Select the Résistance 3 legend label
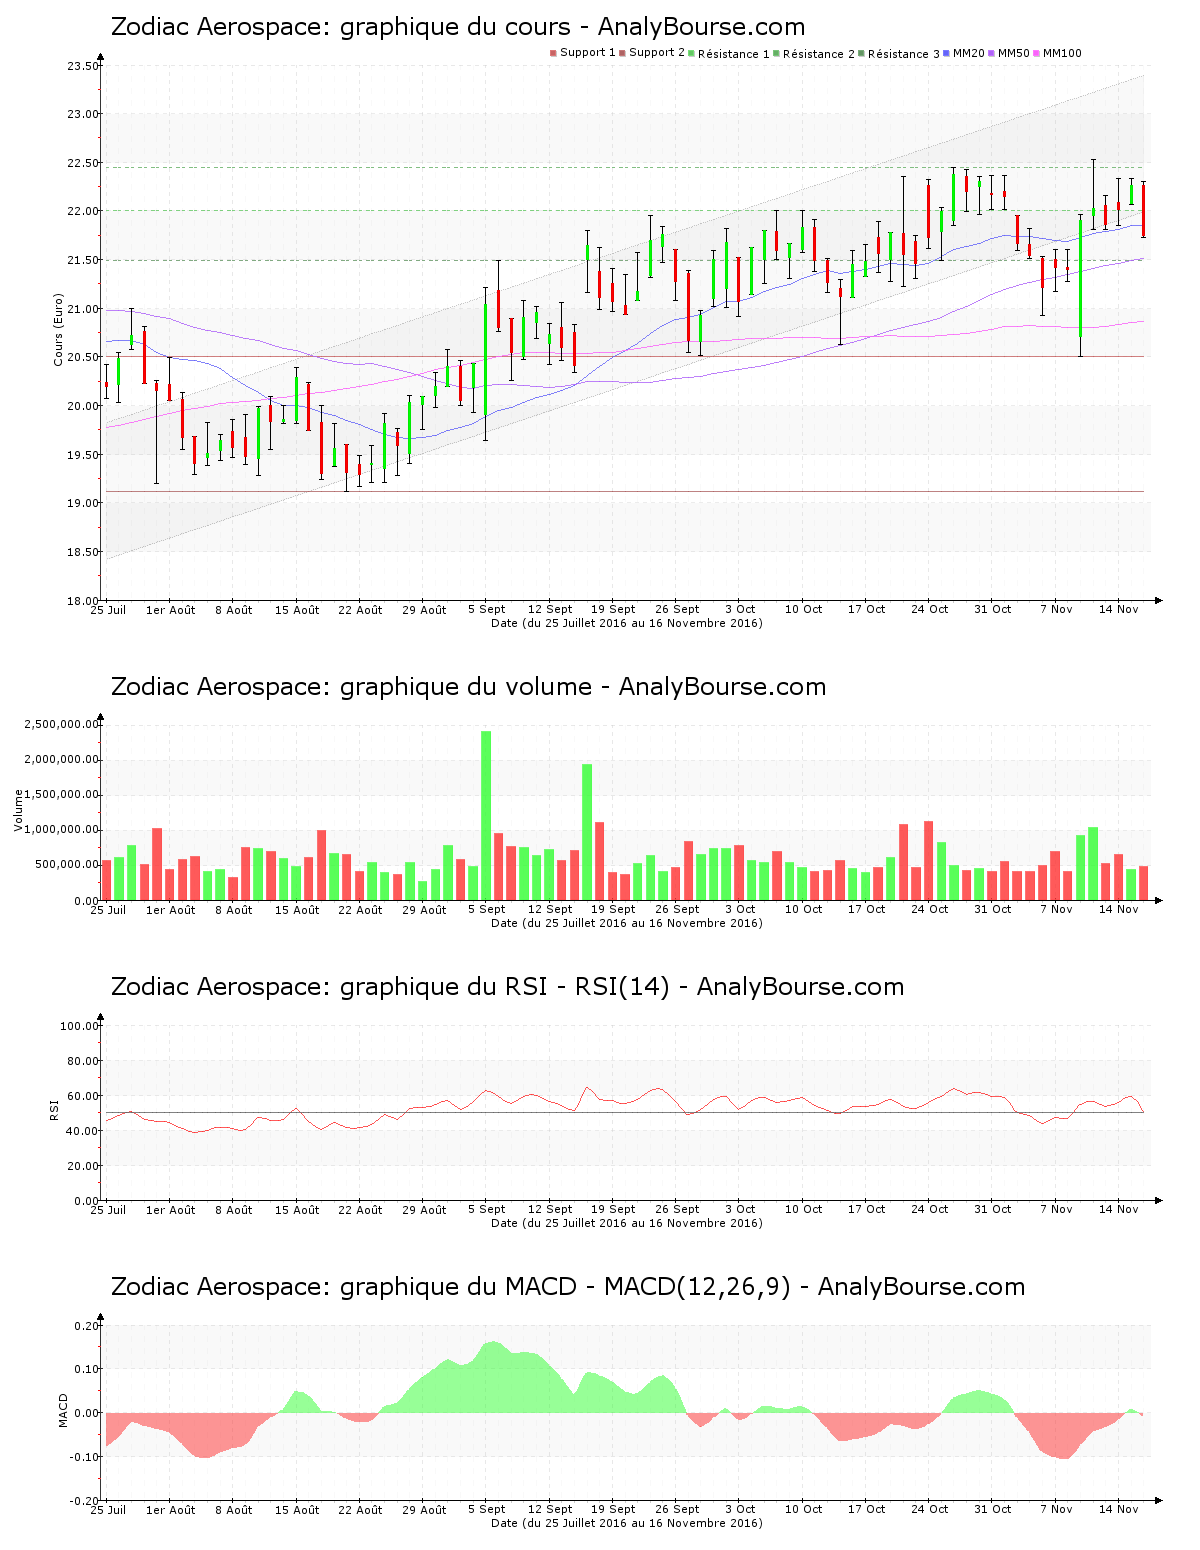1200x1550 pixels. (904, 54)
